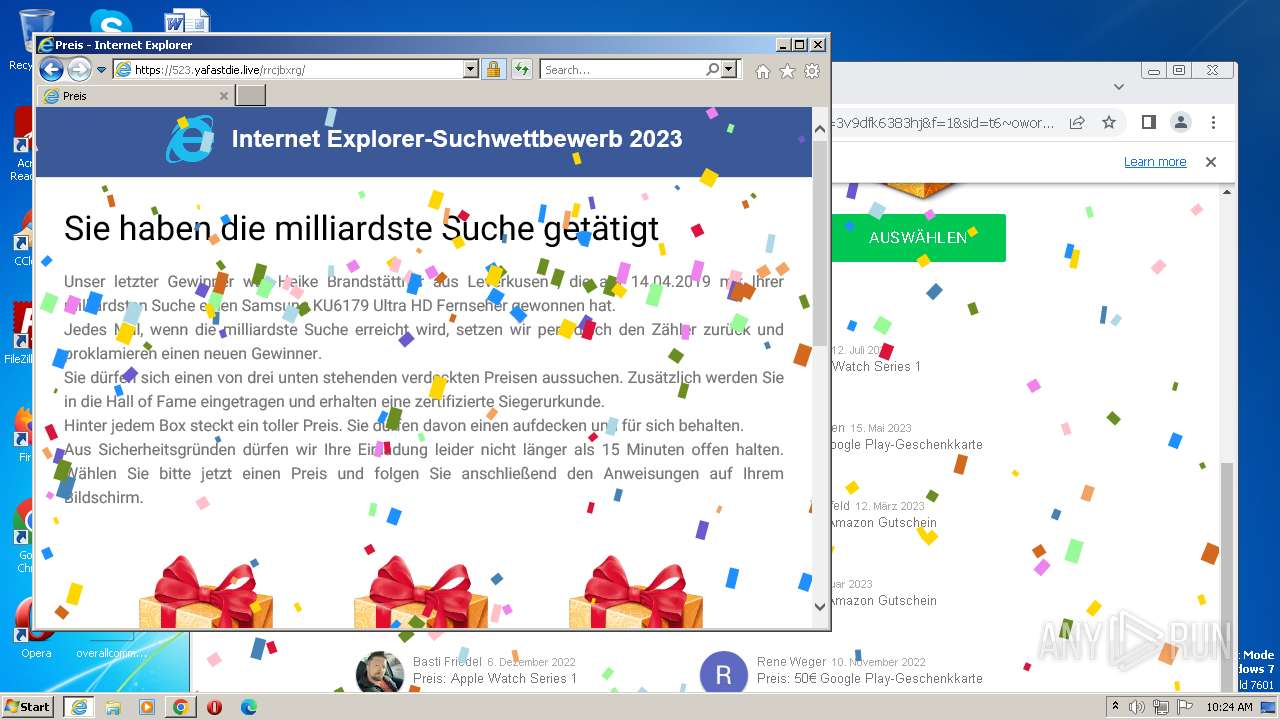Click the IE Refresh button

pyautogui.click(x=521, y=70)
